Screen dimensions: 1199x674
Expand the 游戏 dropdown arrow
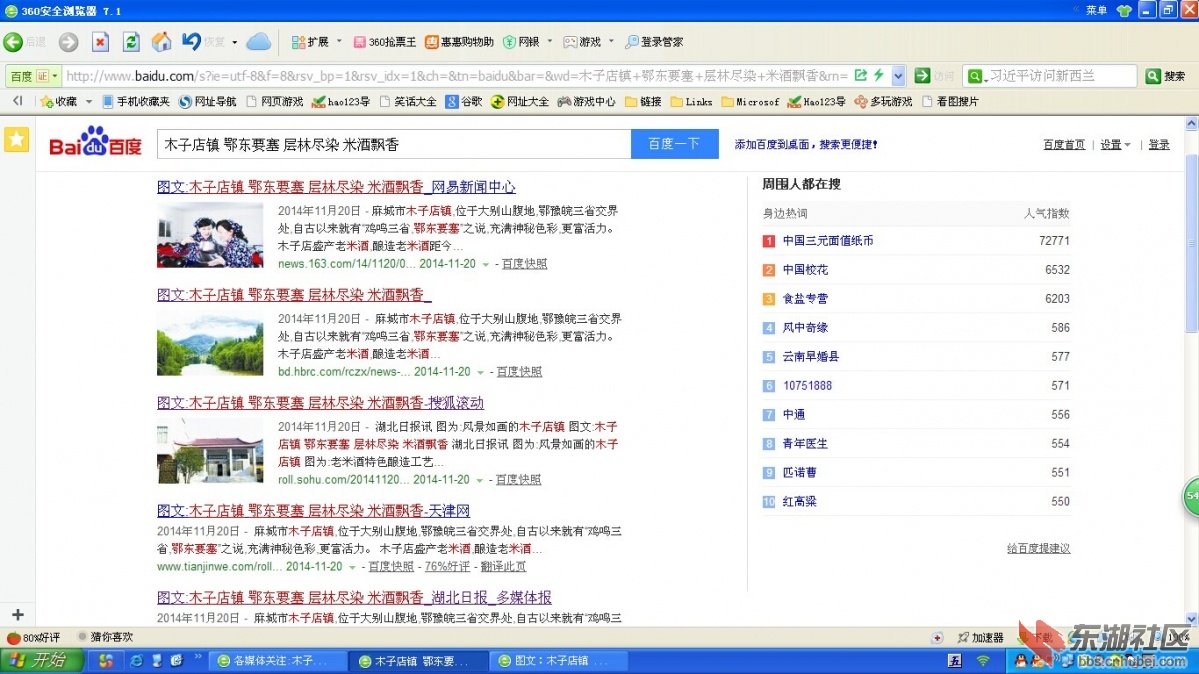coord(611,42)
